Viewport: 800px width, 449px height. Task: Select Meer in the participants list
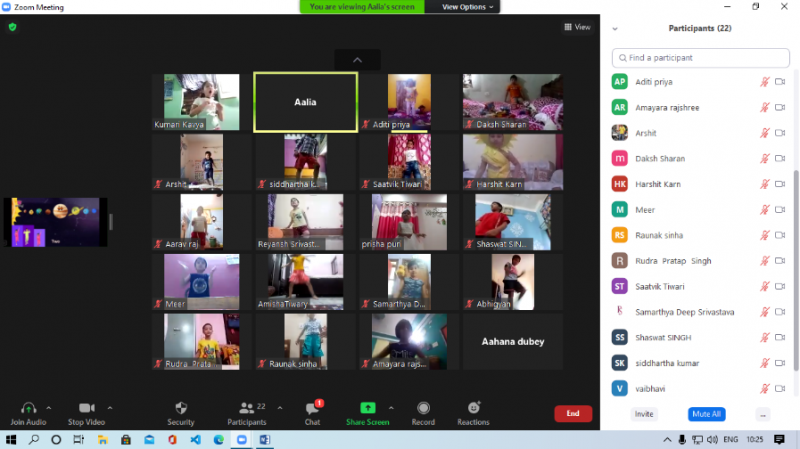coord(645,210)
